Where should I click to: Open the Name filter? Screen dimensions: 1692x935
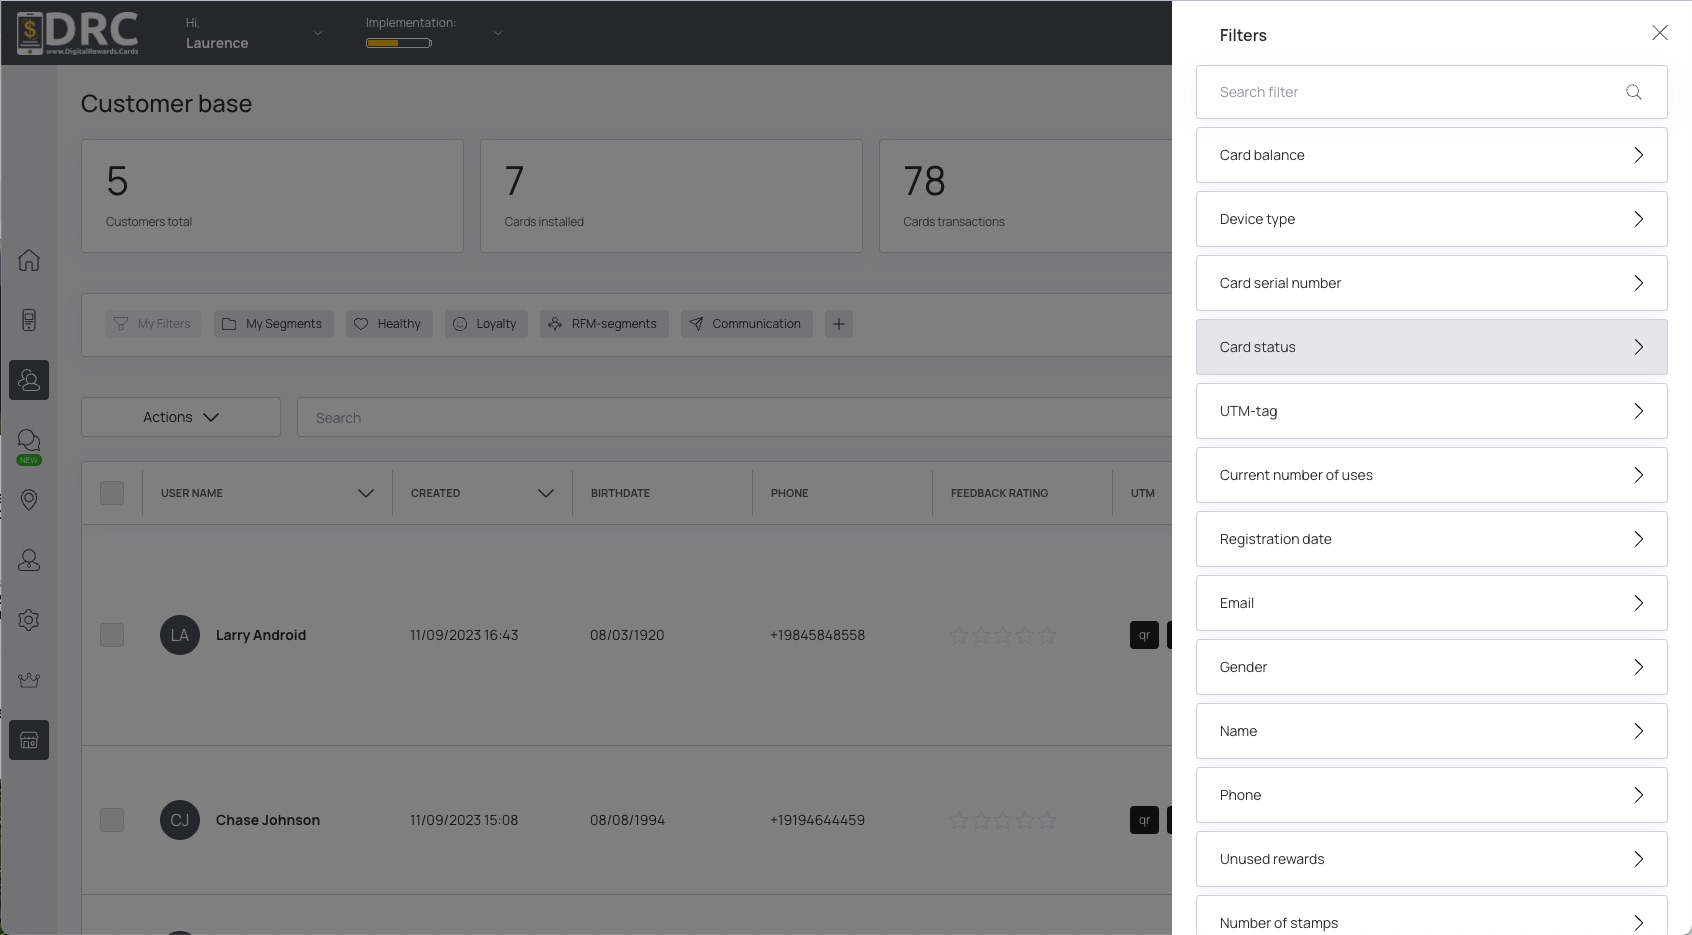click(x=1431, y=731)
